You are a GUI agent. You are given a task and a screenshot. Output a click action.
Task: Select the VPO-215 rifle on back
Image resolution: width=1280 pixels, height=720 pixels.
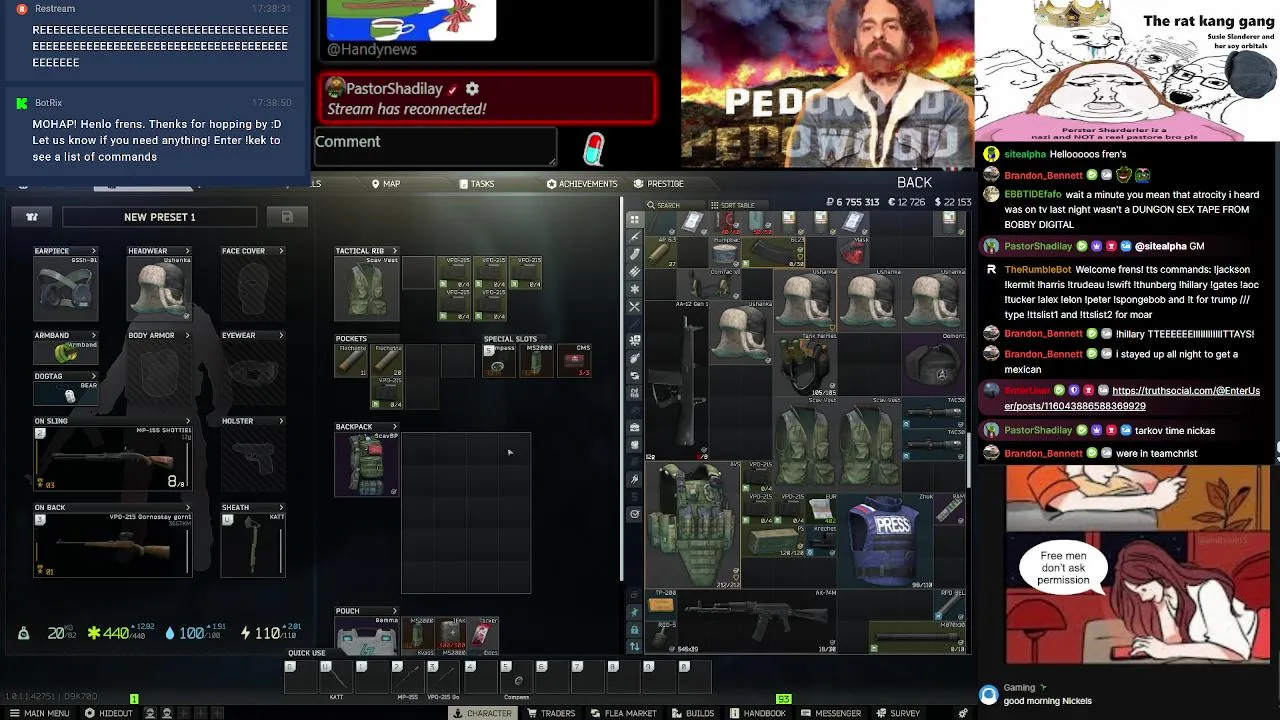click(112, 546)
